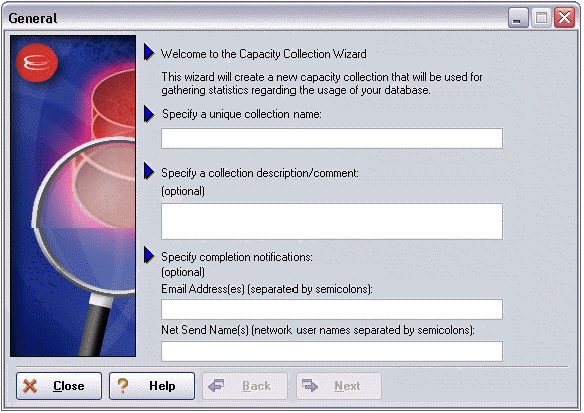
Task: Go Back to the previous step
Action: click(x=245, y=386)
